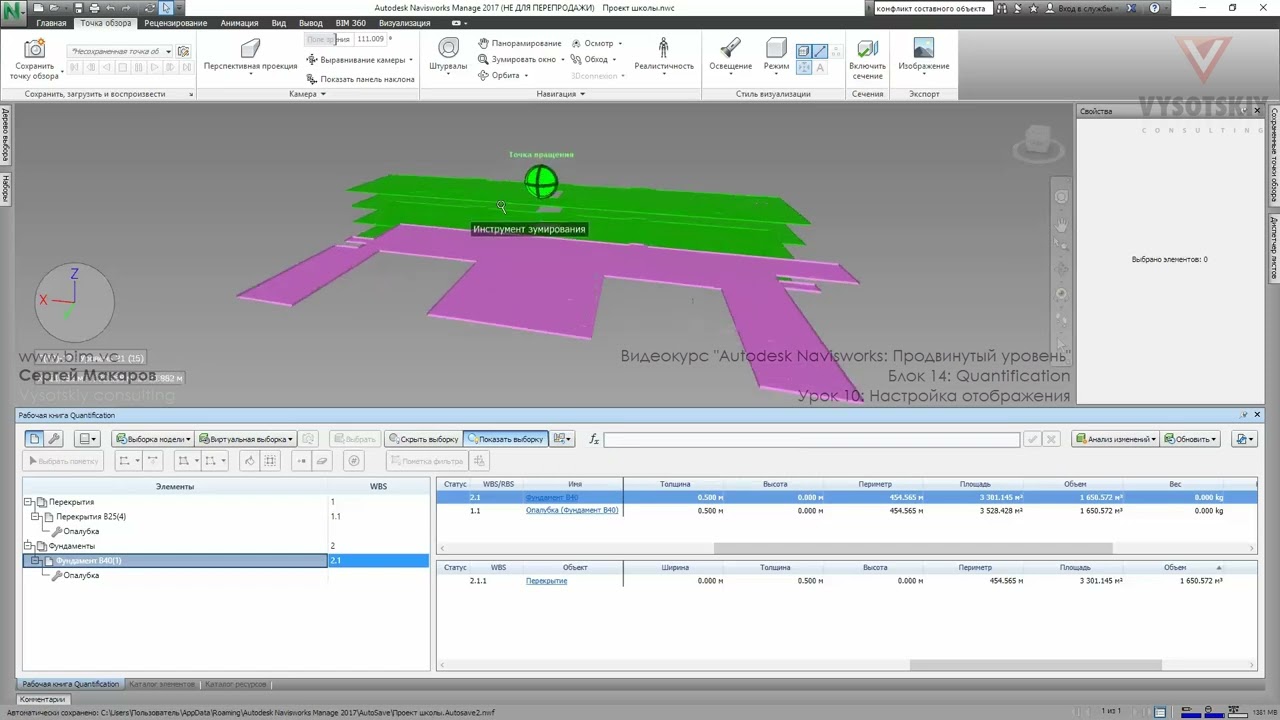Switch to Каталог ресурсов tab
This screenshot has width=1280, height=720.
[x=236, y=684]
